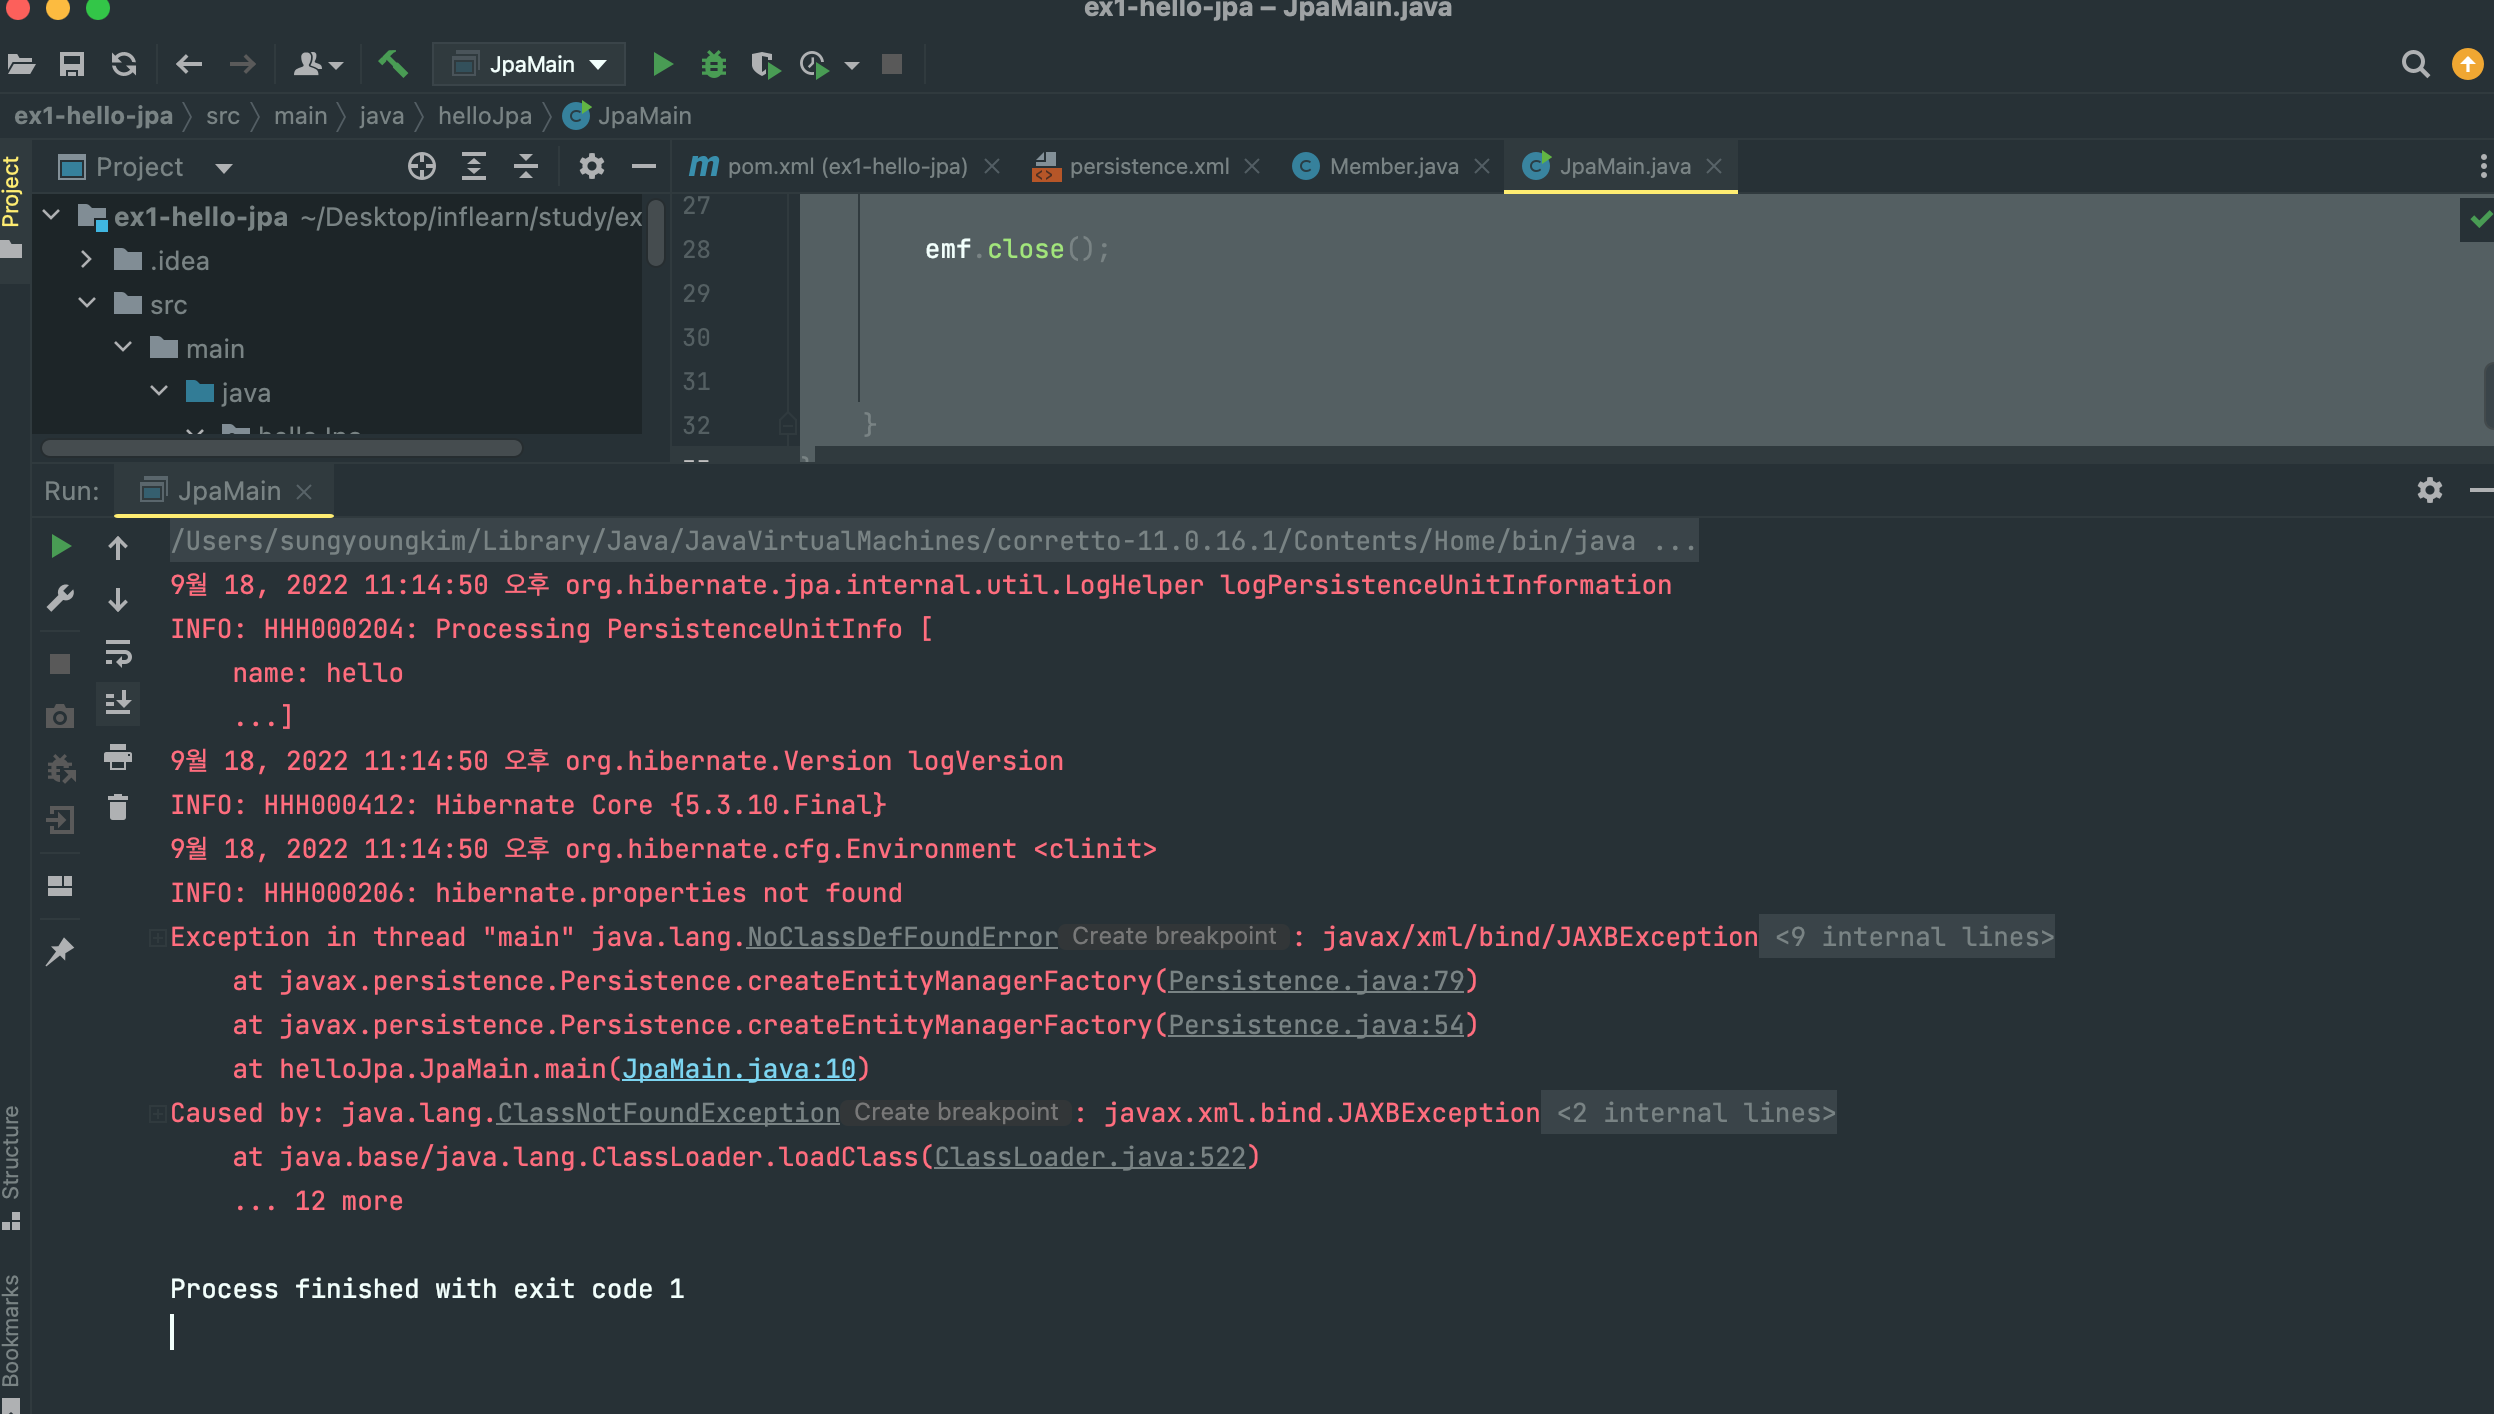Collapse the ex1-hello-jpa root node

coord(52,215)
